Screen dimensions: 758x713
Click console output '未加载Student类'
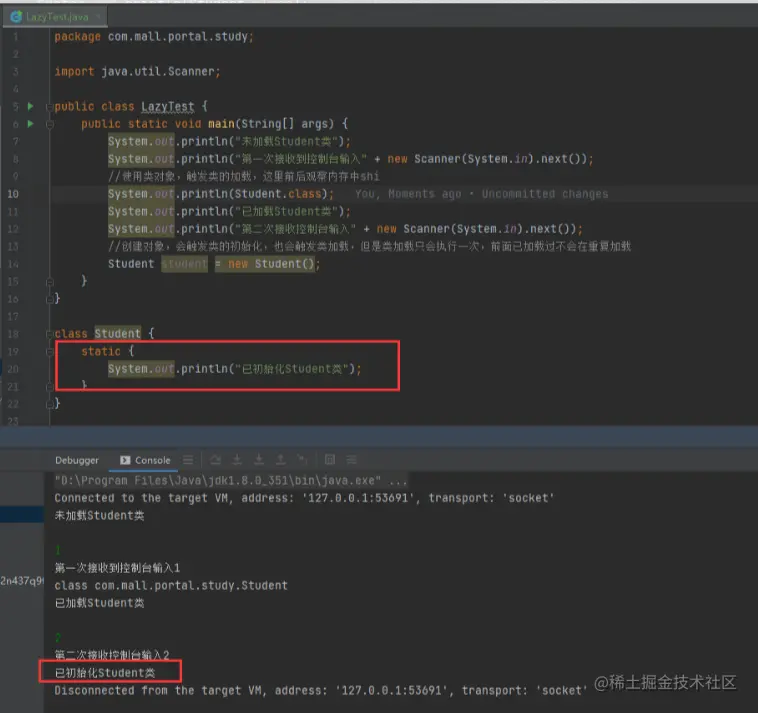99,516
